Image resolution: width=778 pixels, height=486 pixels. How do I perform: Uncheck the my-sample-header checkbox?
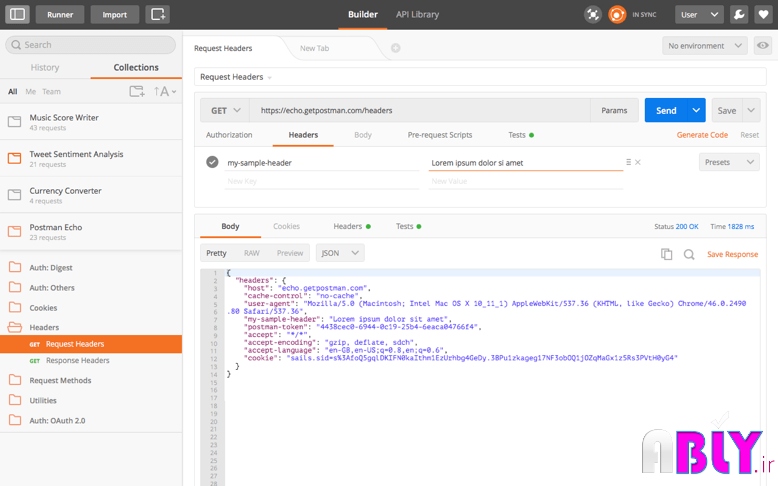212,162
